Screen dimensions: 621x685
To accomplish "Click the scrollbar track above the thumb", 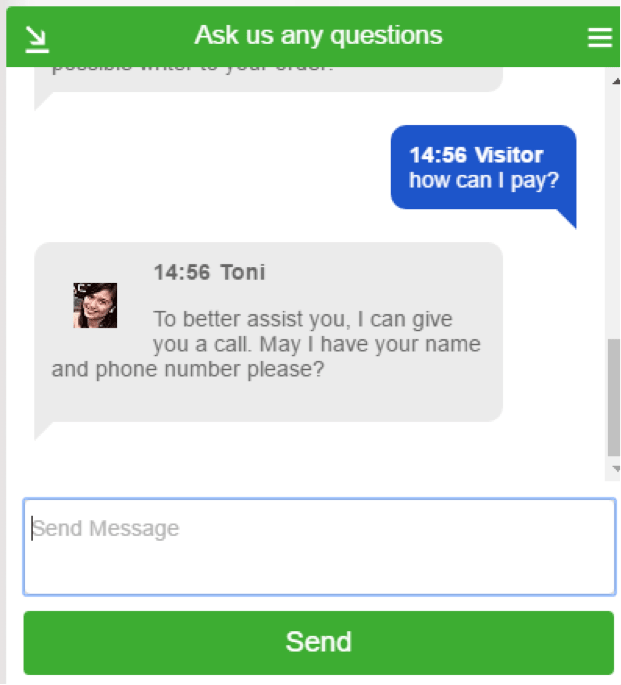I will pyautogui.click(x=614, y=212).
